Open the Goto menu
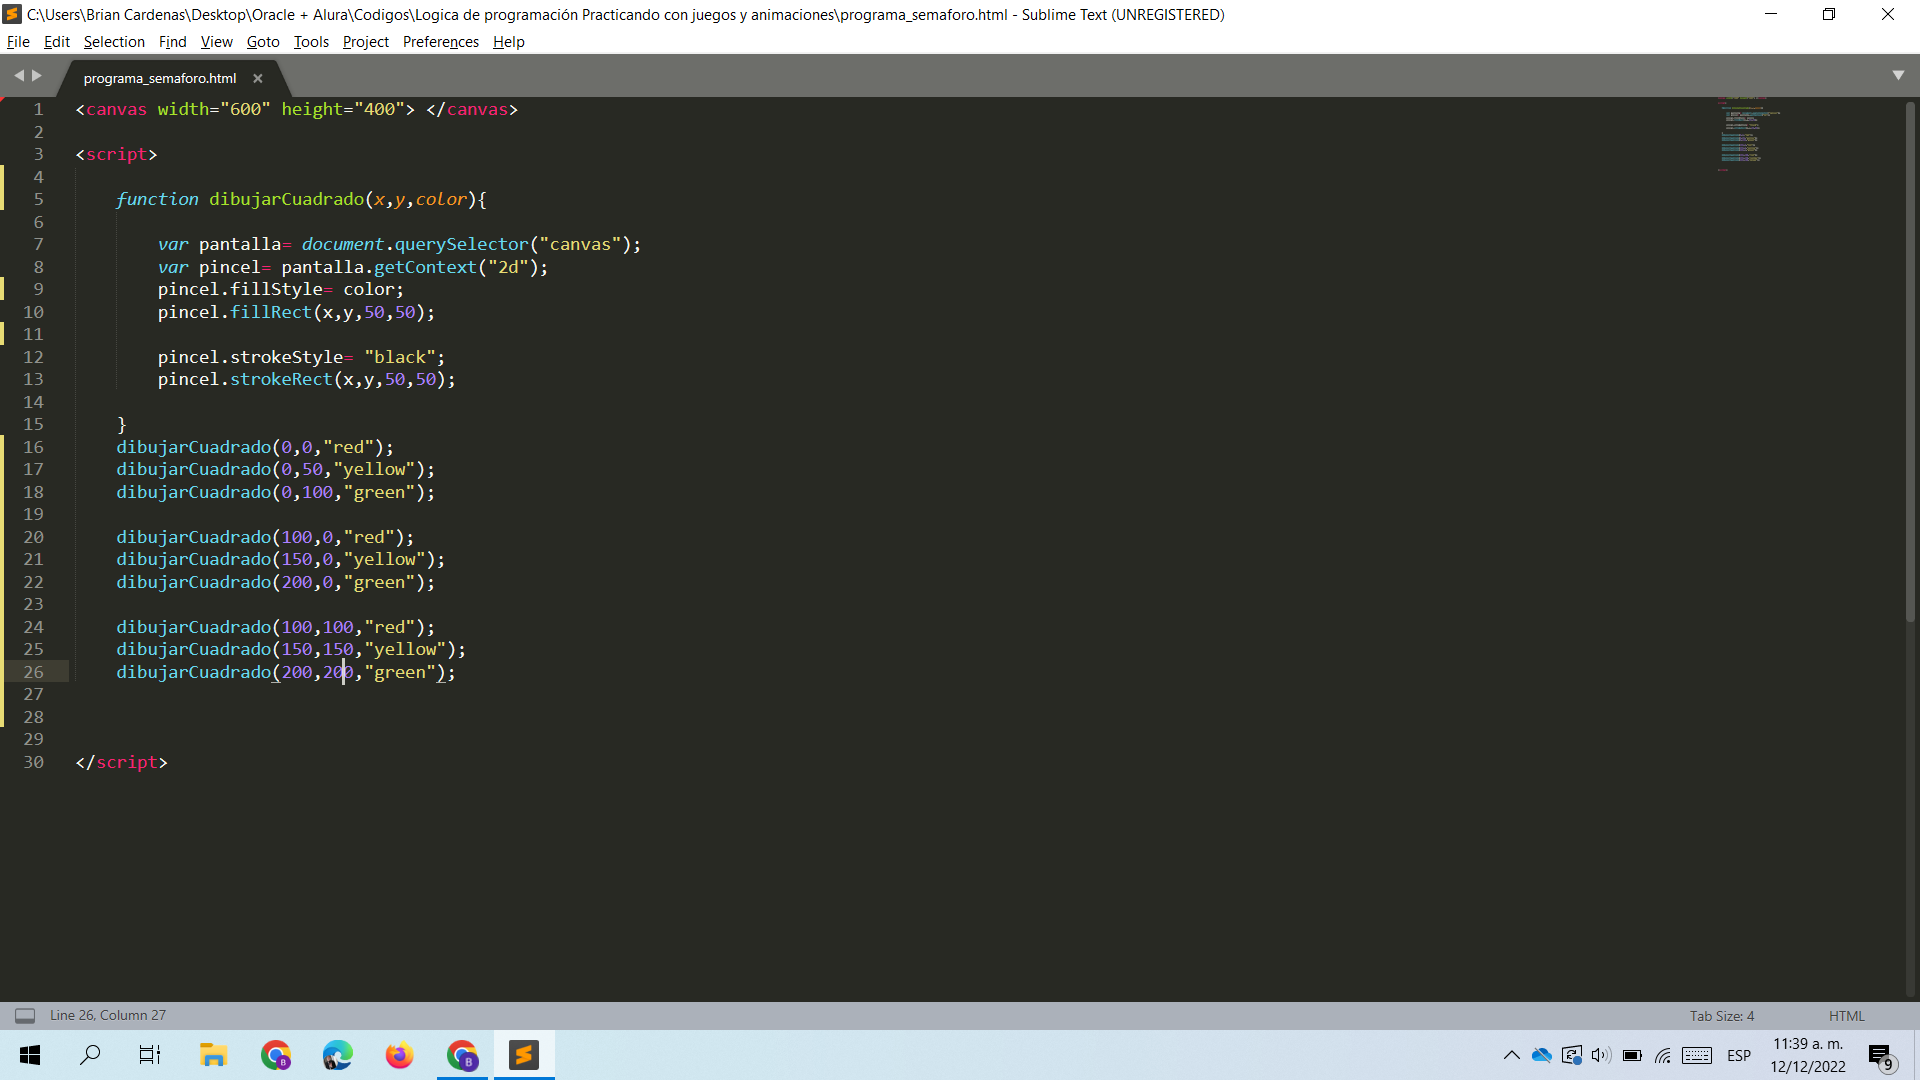This screenshot has height=1080, width=1920. click(x=263, y=42)
